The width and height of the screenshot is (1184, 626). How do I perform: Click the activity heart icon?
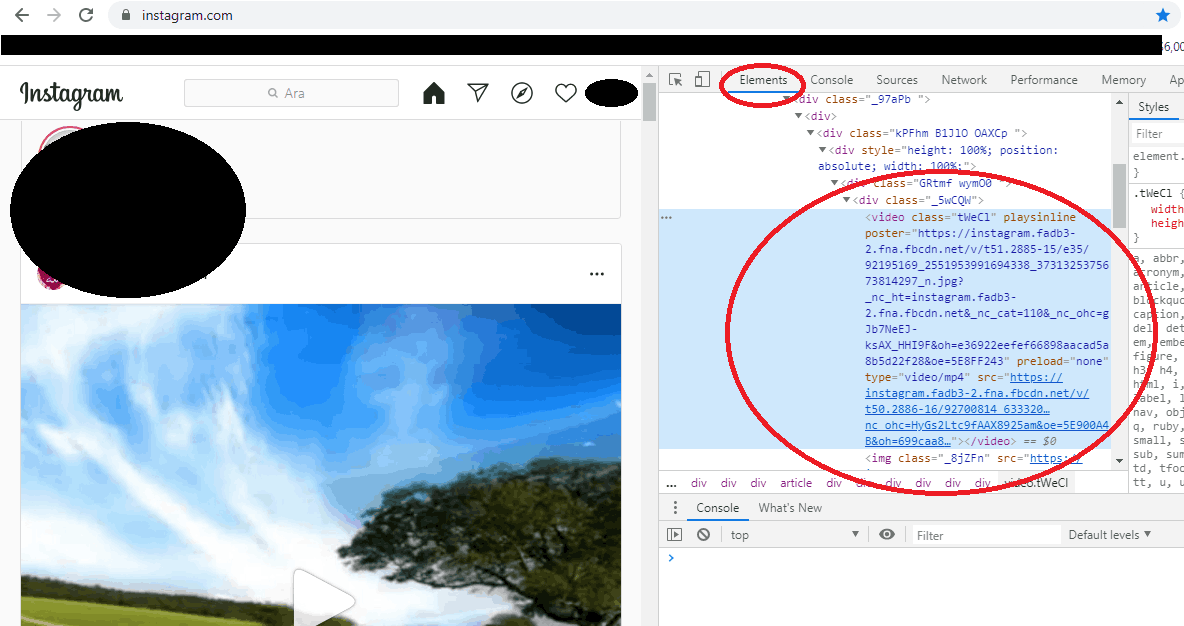coord(566,93)
